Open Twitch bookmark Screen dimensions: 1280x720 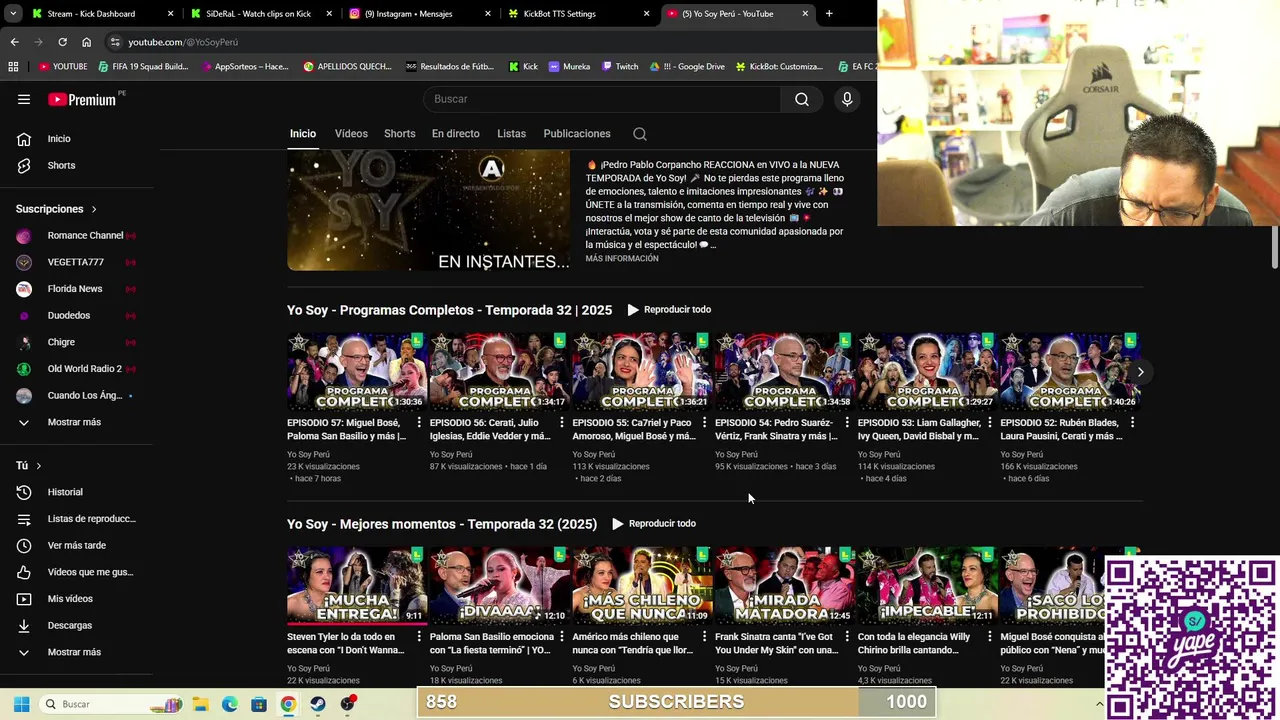coord(619,67)
